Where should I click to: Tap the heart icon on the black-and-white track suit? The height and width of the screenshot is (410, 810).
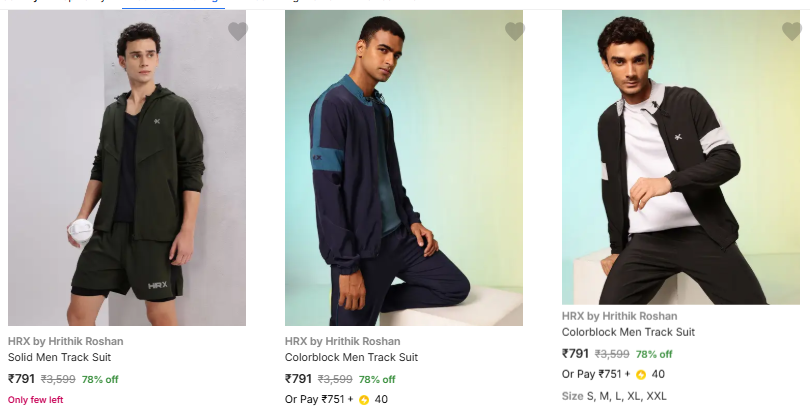click(x=791, y=32)
